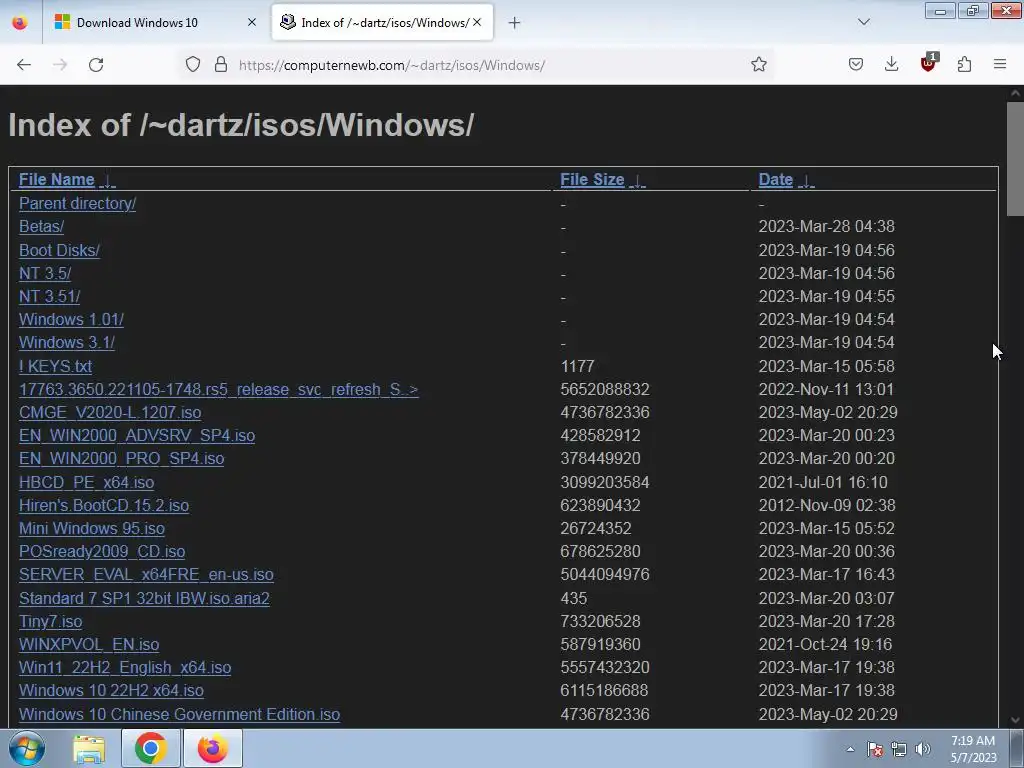Screen dimensions: 1024x768
Task: Open the NT 3.5/ folder
Action: click(x=45, y=273)
